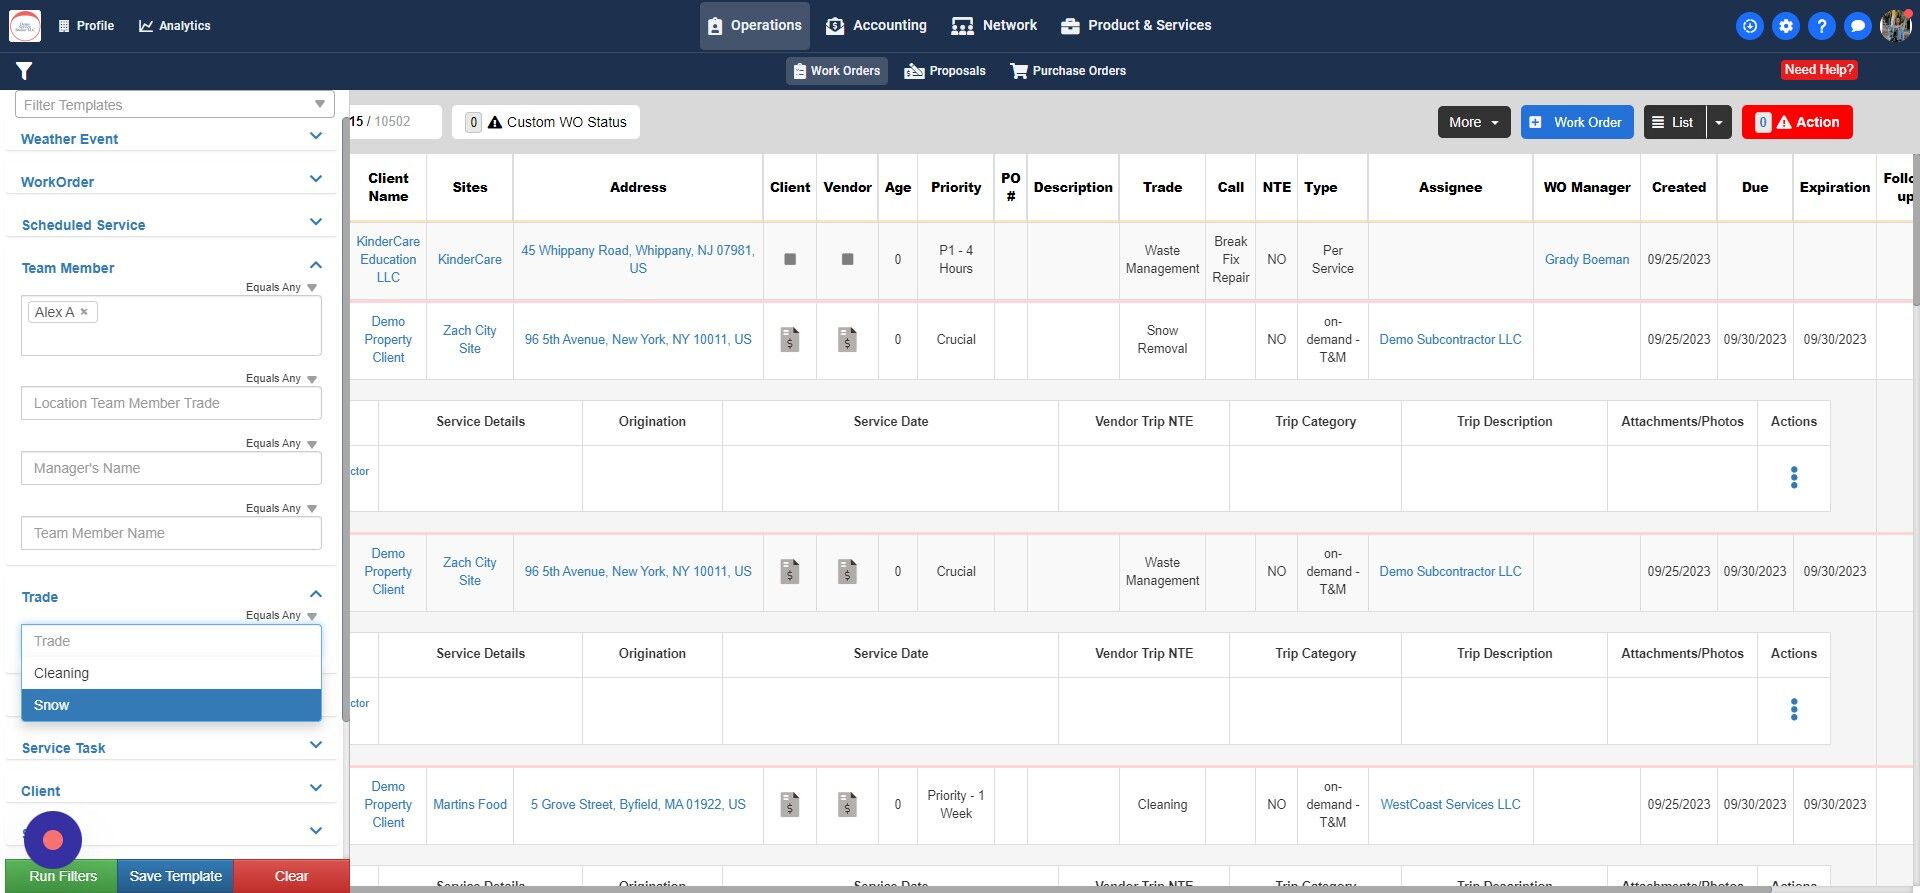This screenshot has width=1920, height=893.
Task: Click Vendor invoice icon in Zach City Waste Management row
Action: point(847,571)
